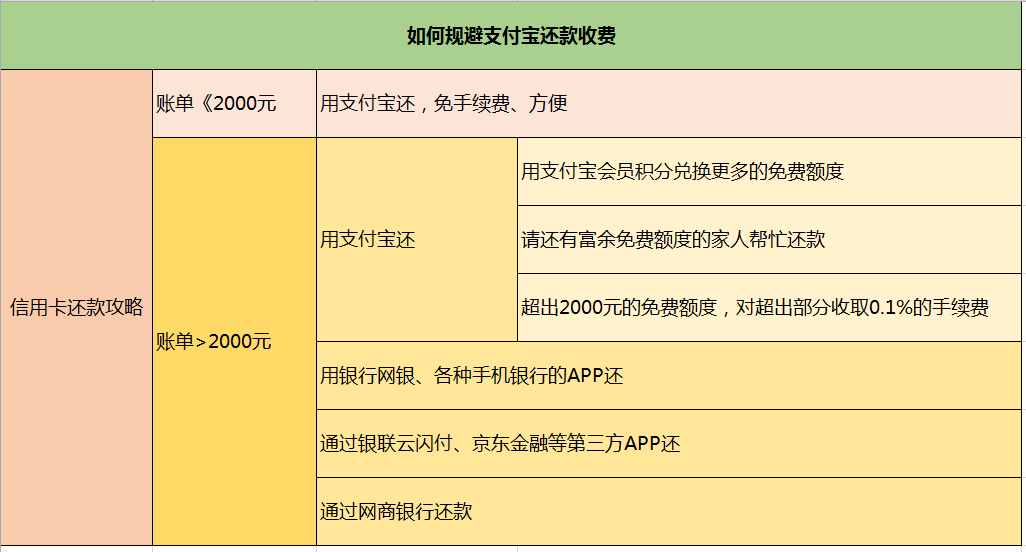1026x552 pixels.
Task: Click the 用支付宝还，免手续费、方便 cell
Action: (x=669, y=103)
